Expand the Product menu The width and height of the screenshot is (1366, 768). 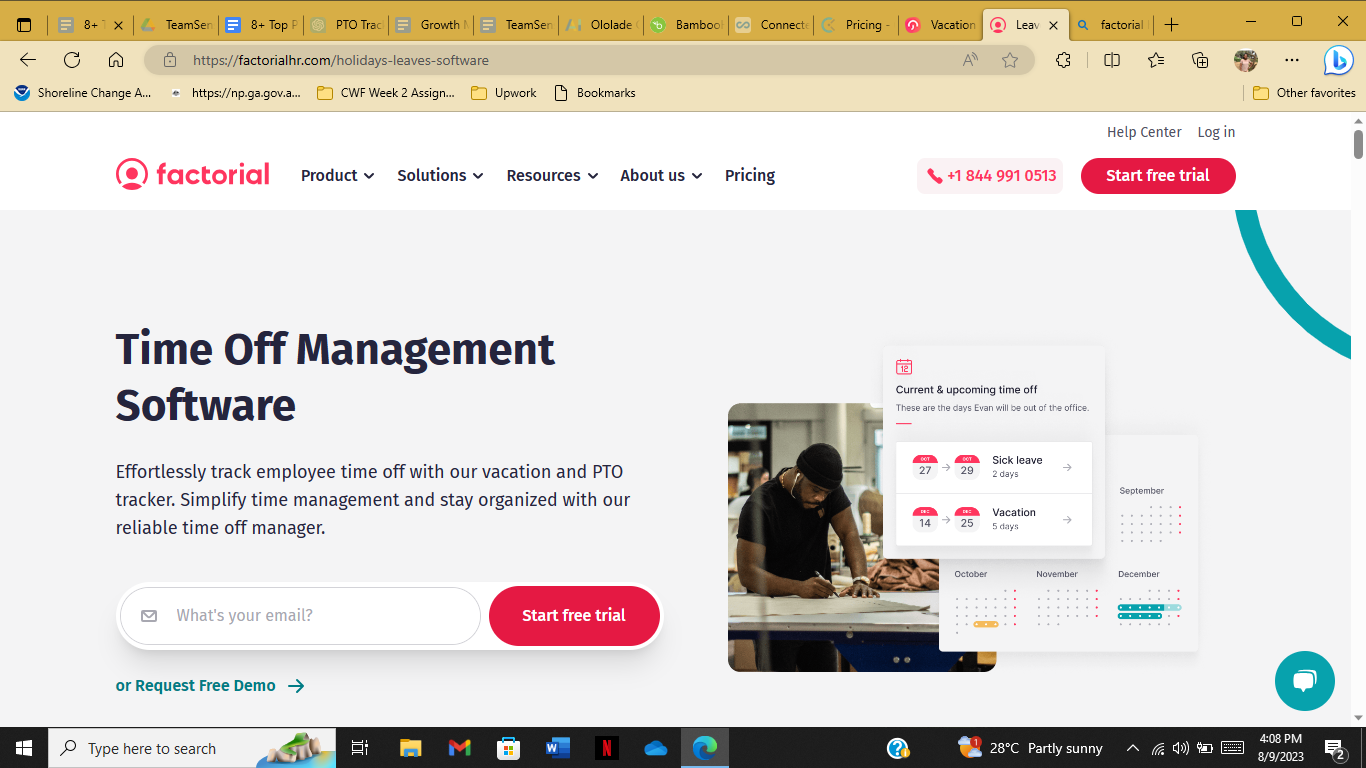pyautogui.click(x=338, y=175)
